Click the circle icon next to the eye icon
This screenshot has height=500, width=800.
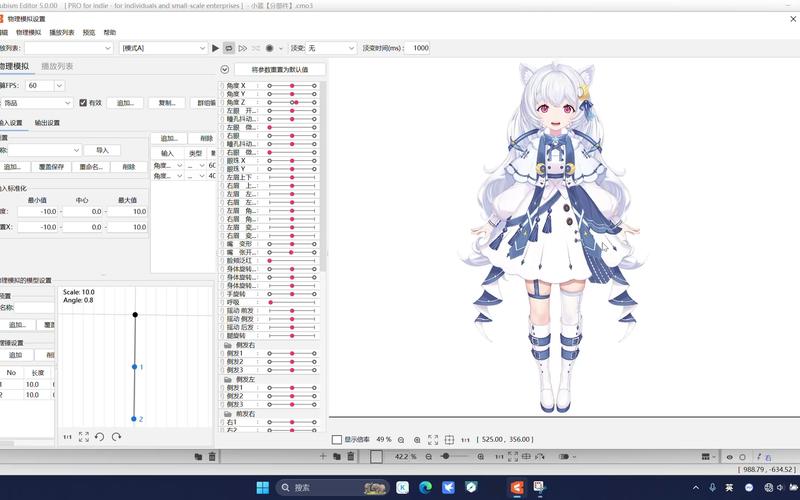coord(742,457)
